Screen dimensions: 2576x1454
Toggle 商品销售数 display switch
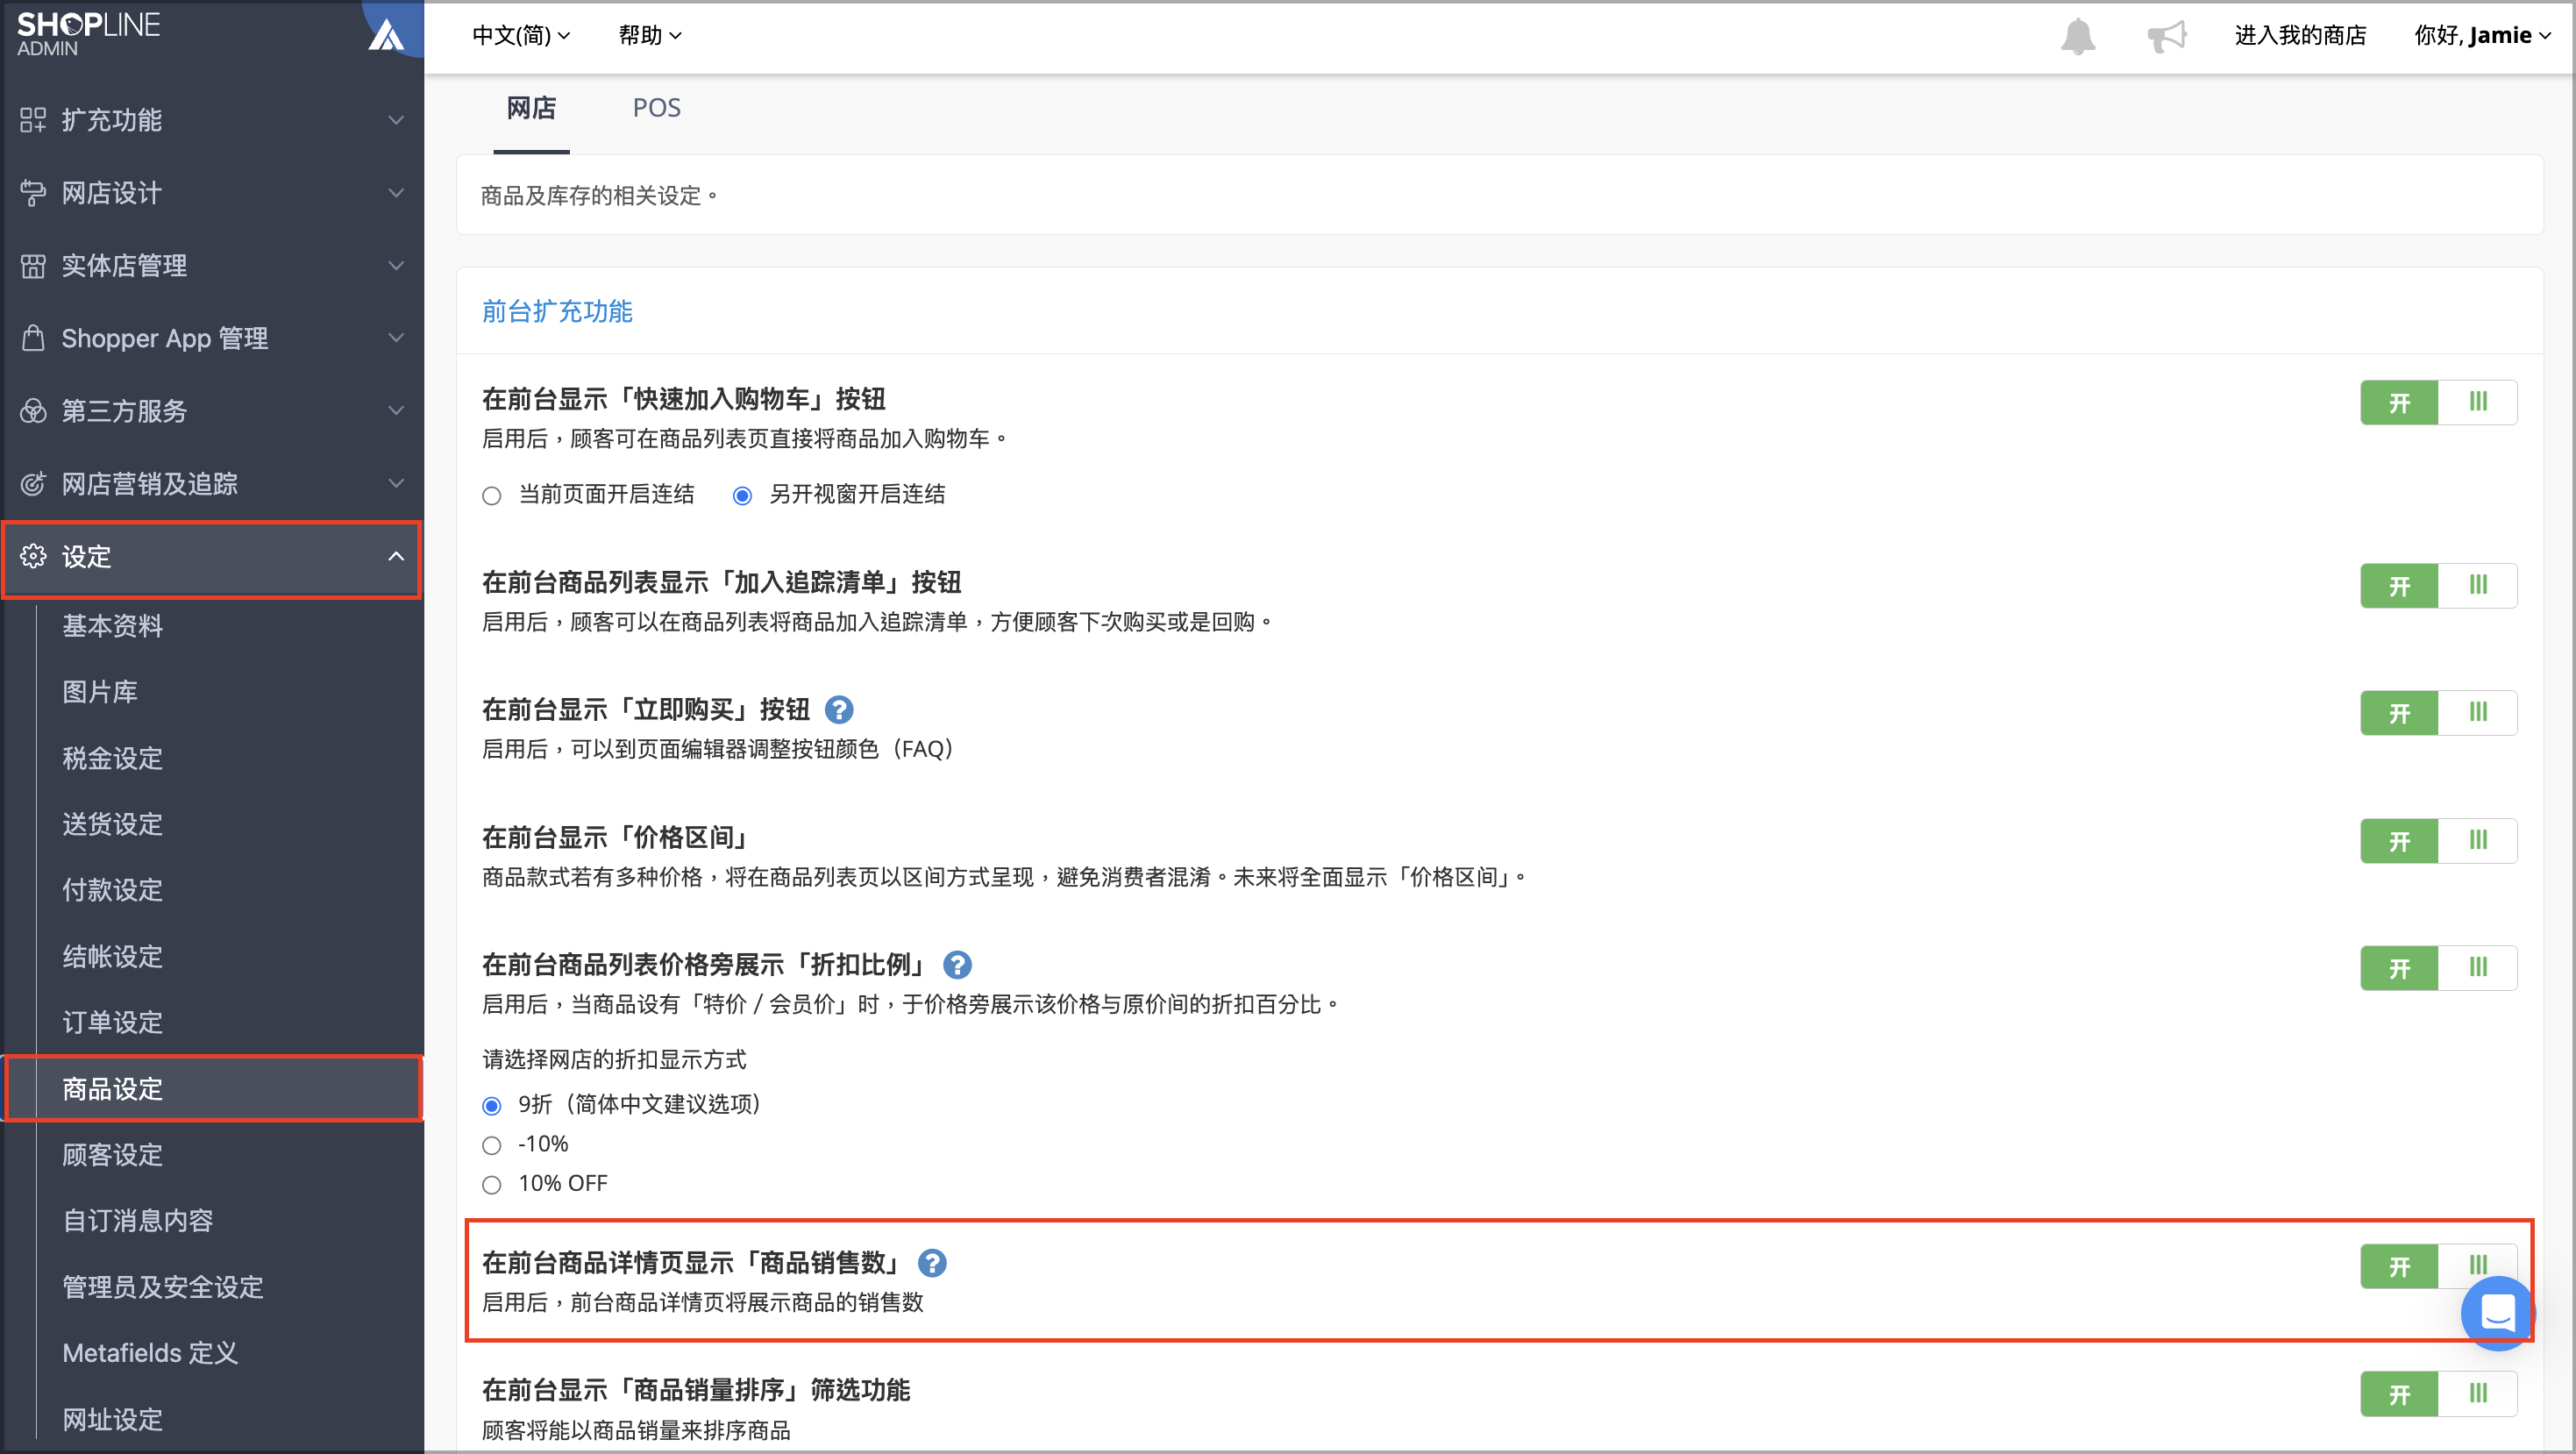click(x=2438, y=1266)
